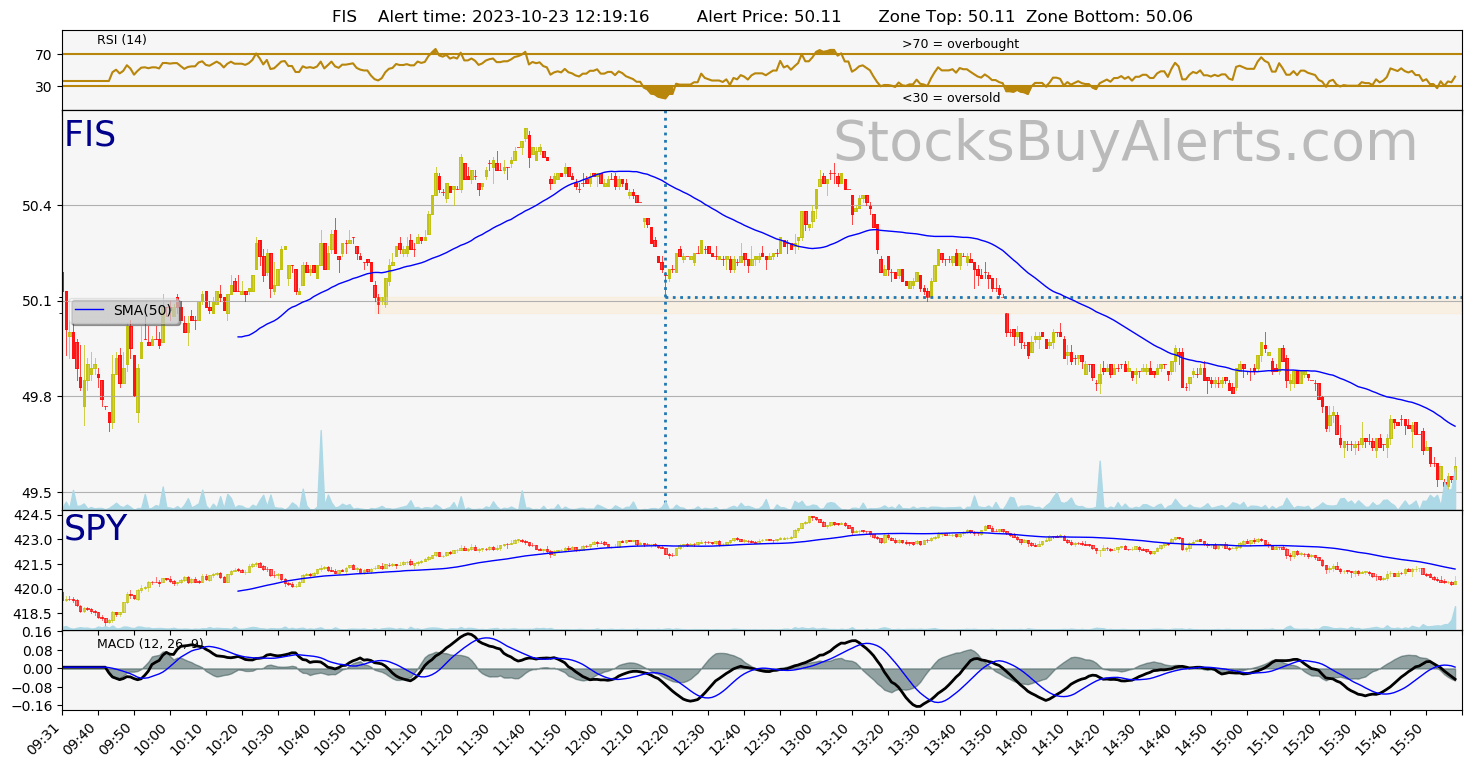Click the SPY ticker label
Screen dimensions: 1477x768
[x=95, y=529]
